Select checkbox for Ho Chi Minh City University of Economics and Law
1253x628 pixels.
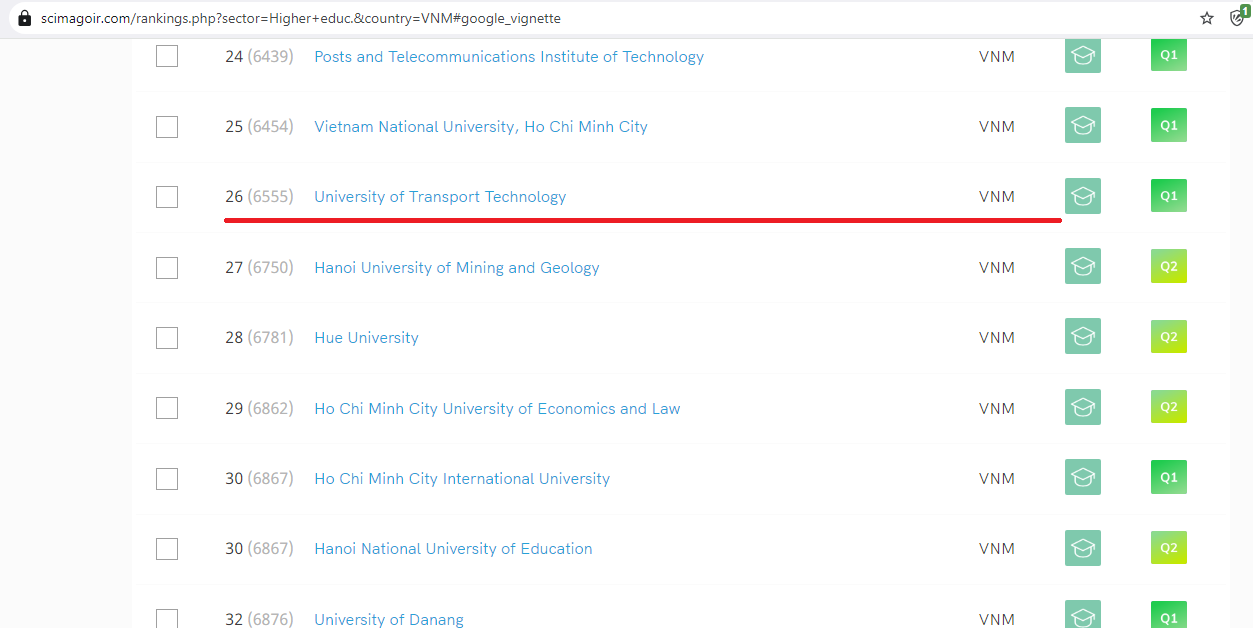click(x=167, y=408)
